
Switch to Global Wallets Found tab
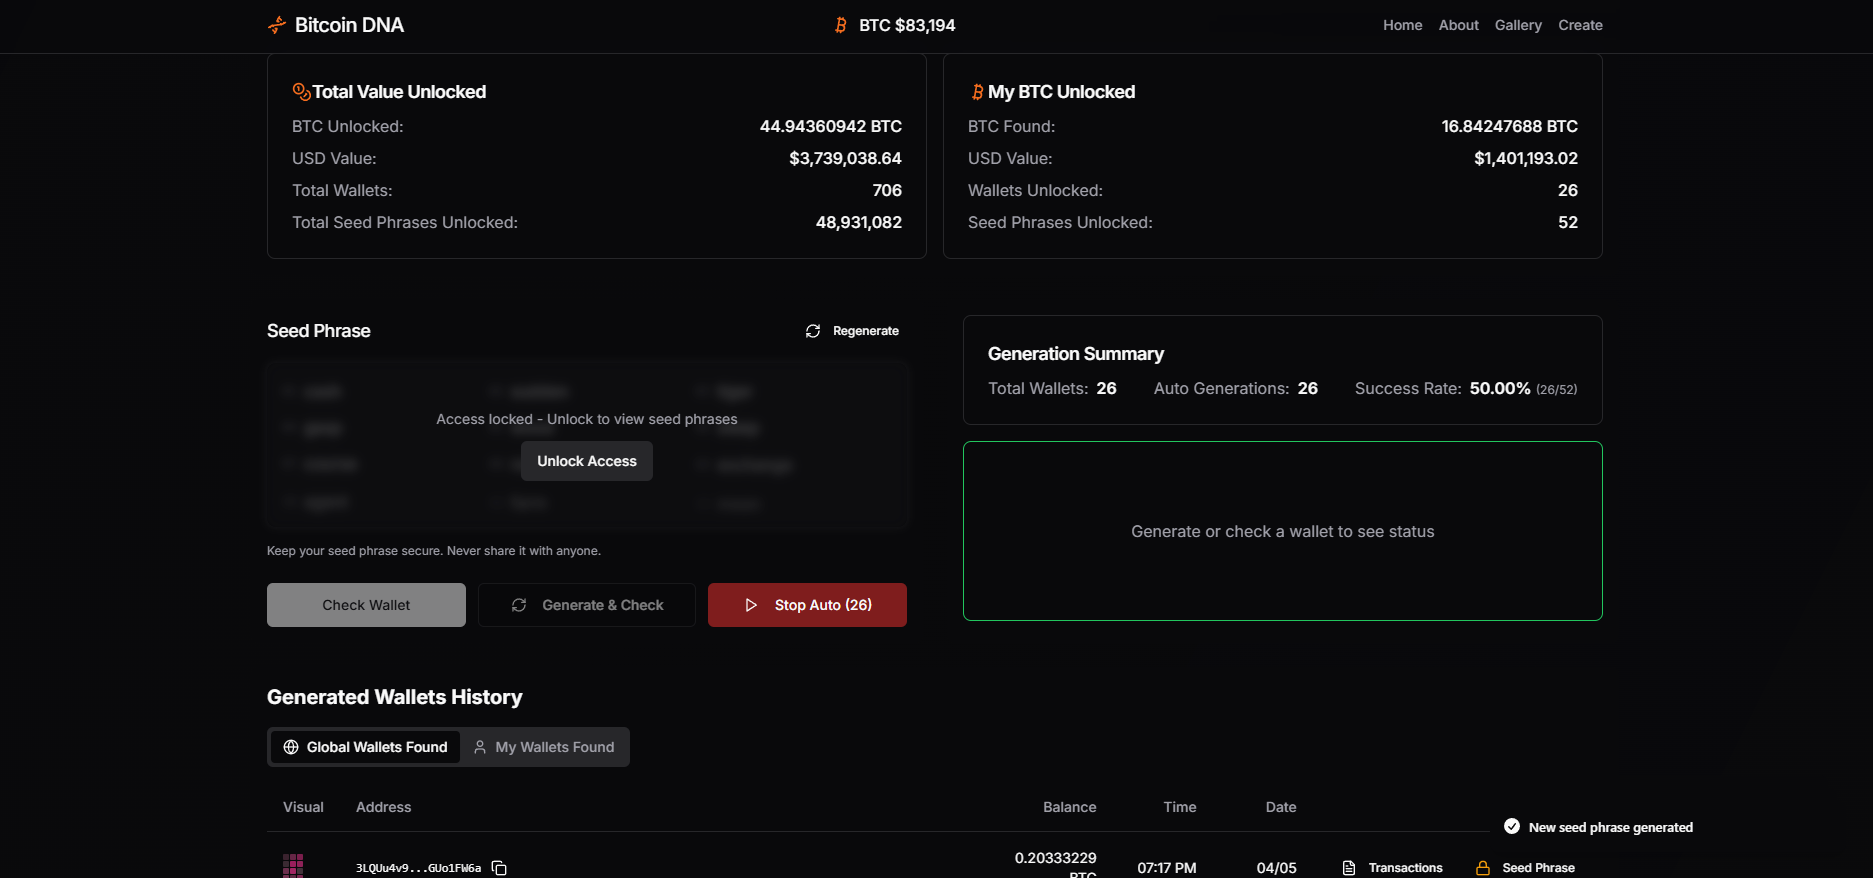(365, 747)
